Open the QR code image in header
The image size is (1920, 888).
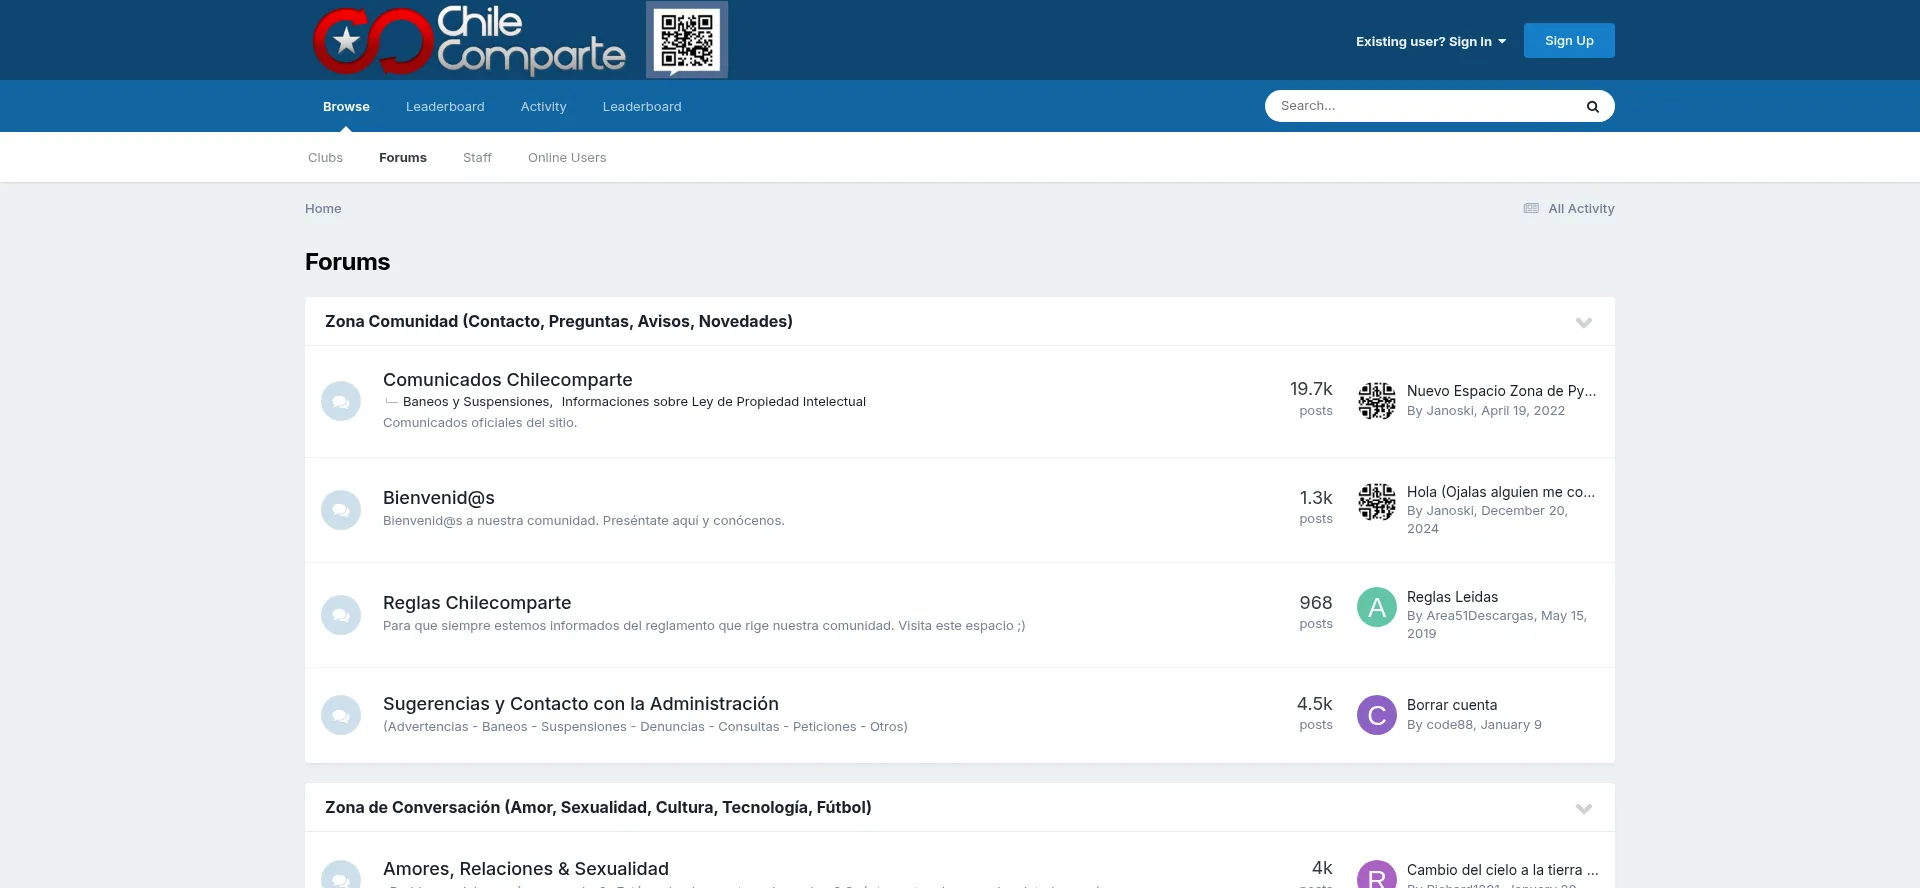687,40
